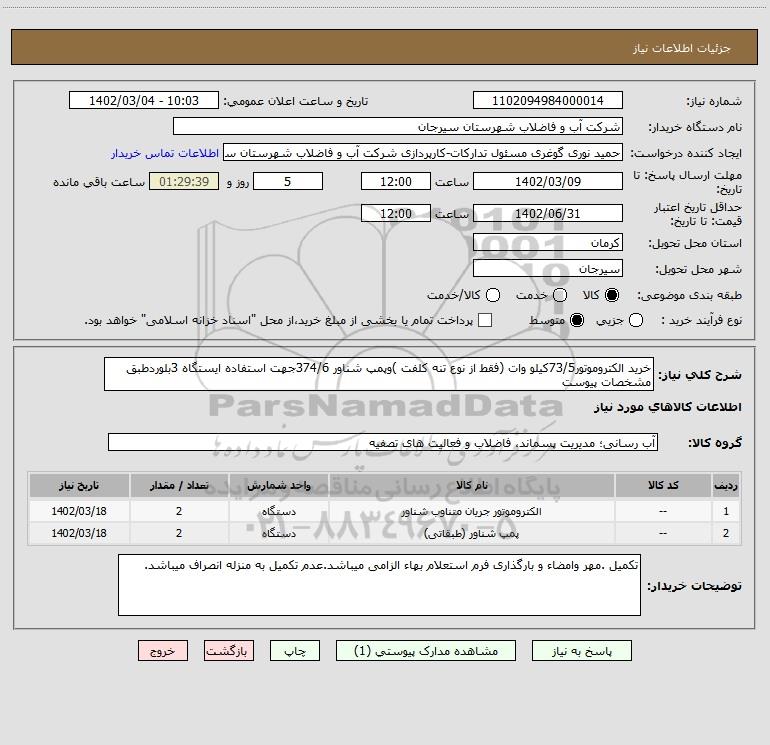The height and width of the screenshot is (745, 770).
Task: Toggle the اسناد خزانه اسلامی payment checkbox
Action: click(485, 320)
